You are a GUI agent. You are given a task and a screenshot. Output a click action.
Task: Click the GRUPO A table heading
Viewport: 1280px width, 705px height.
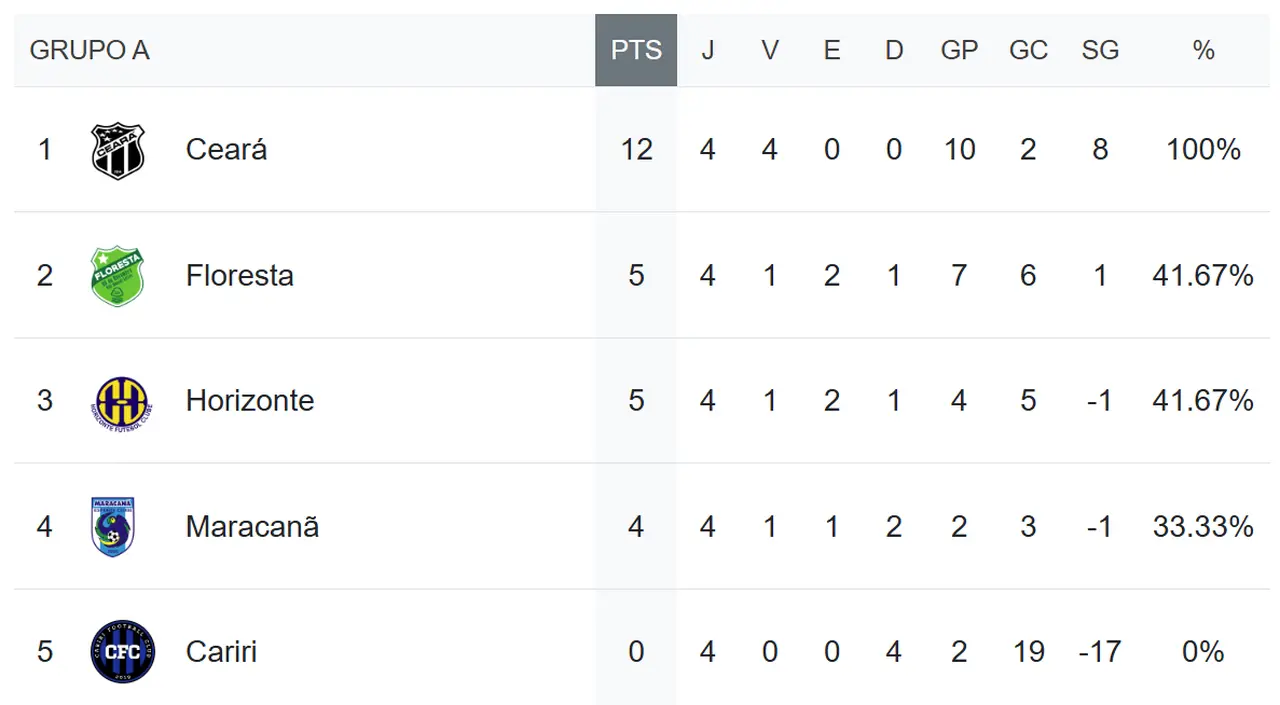pyautogui.click(x=90, y=50)
